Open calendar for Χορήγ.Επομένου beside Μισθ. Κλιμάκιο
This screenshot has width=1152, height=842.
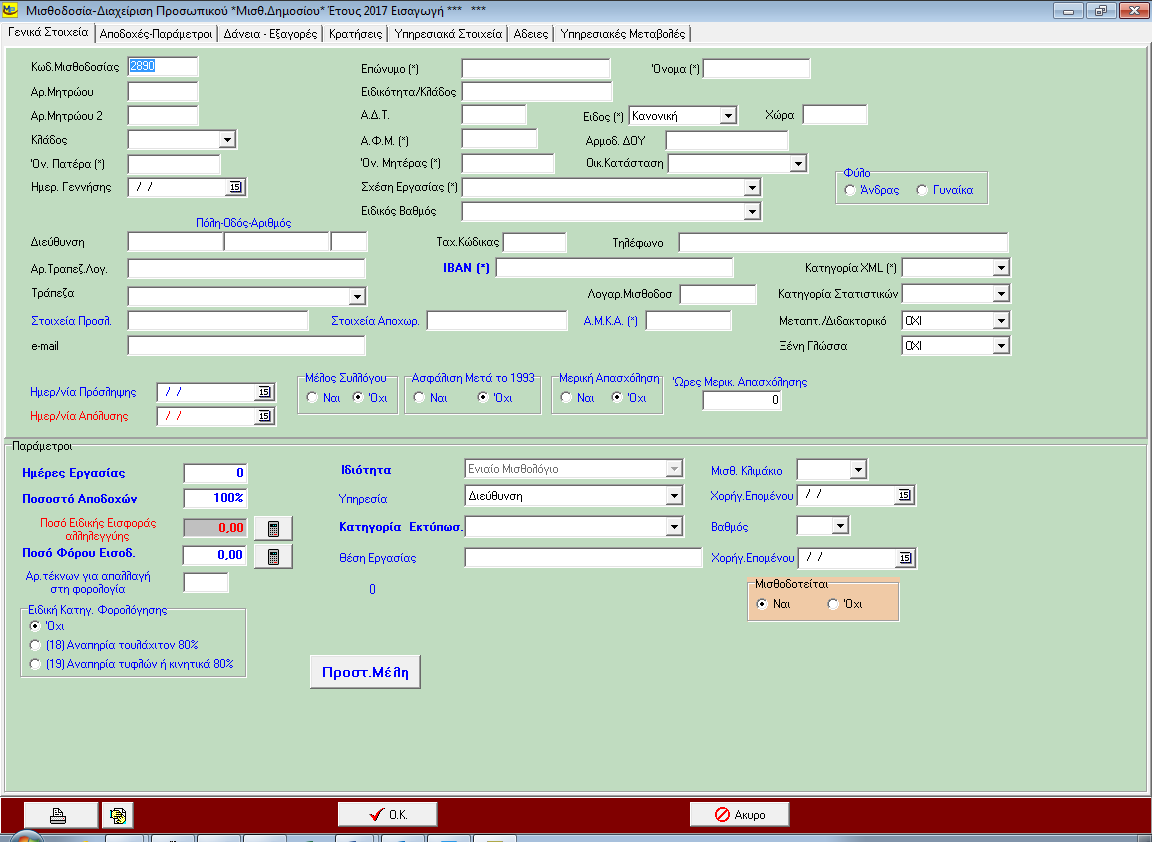[904, 495]
